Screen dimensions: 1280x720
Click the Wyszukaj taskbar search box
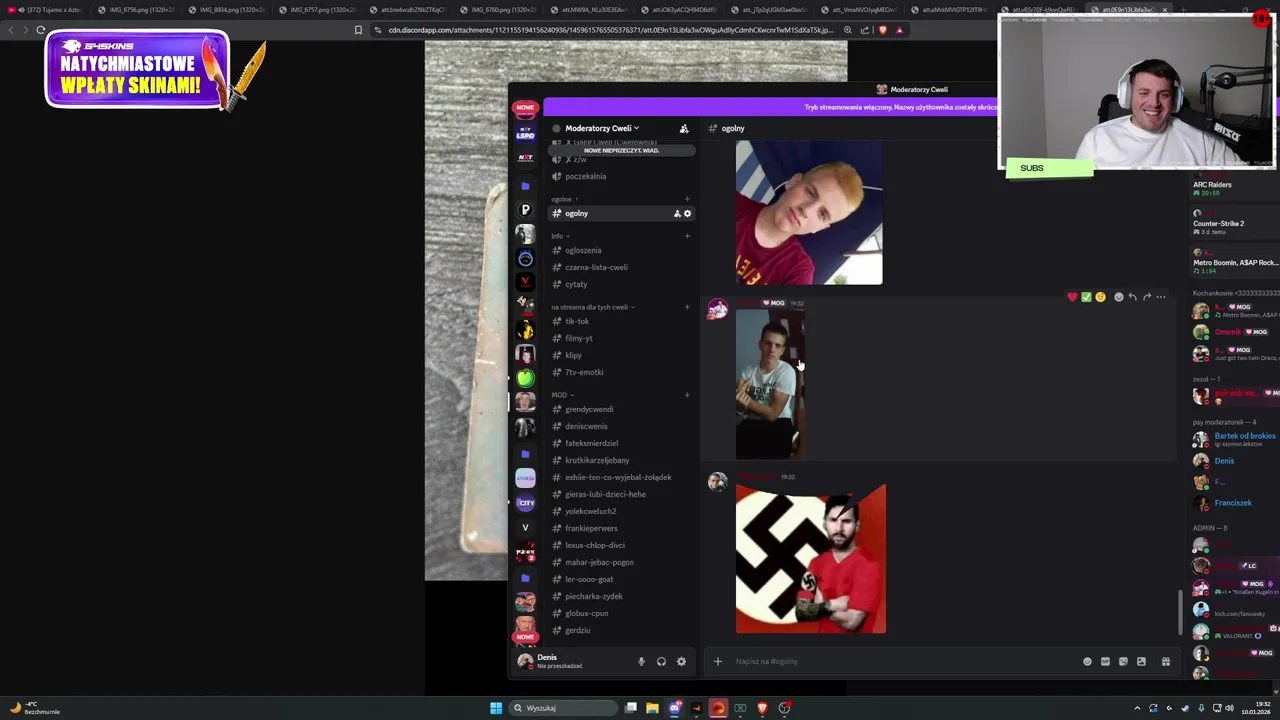coord(565,708)
